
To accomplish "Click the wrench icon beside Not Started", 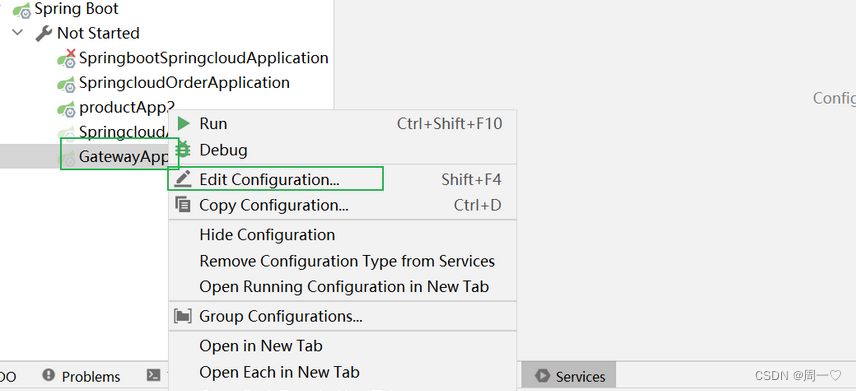I will point(44,33).
